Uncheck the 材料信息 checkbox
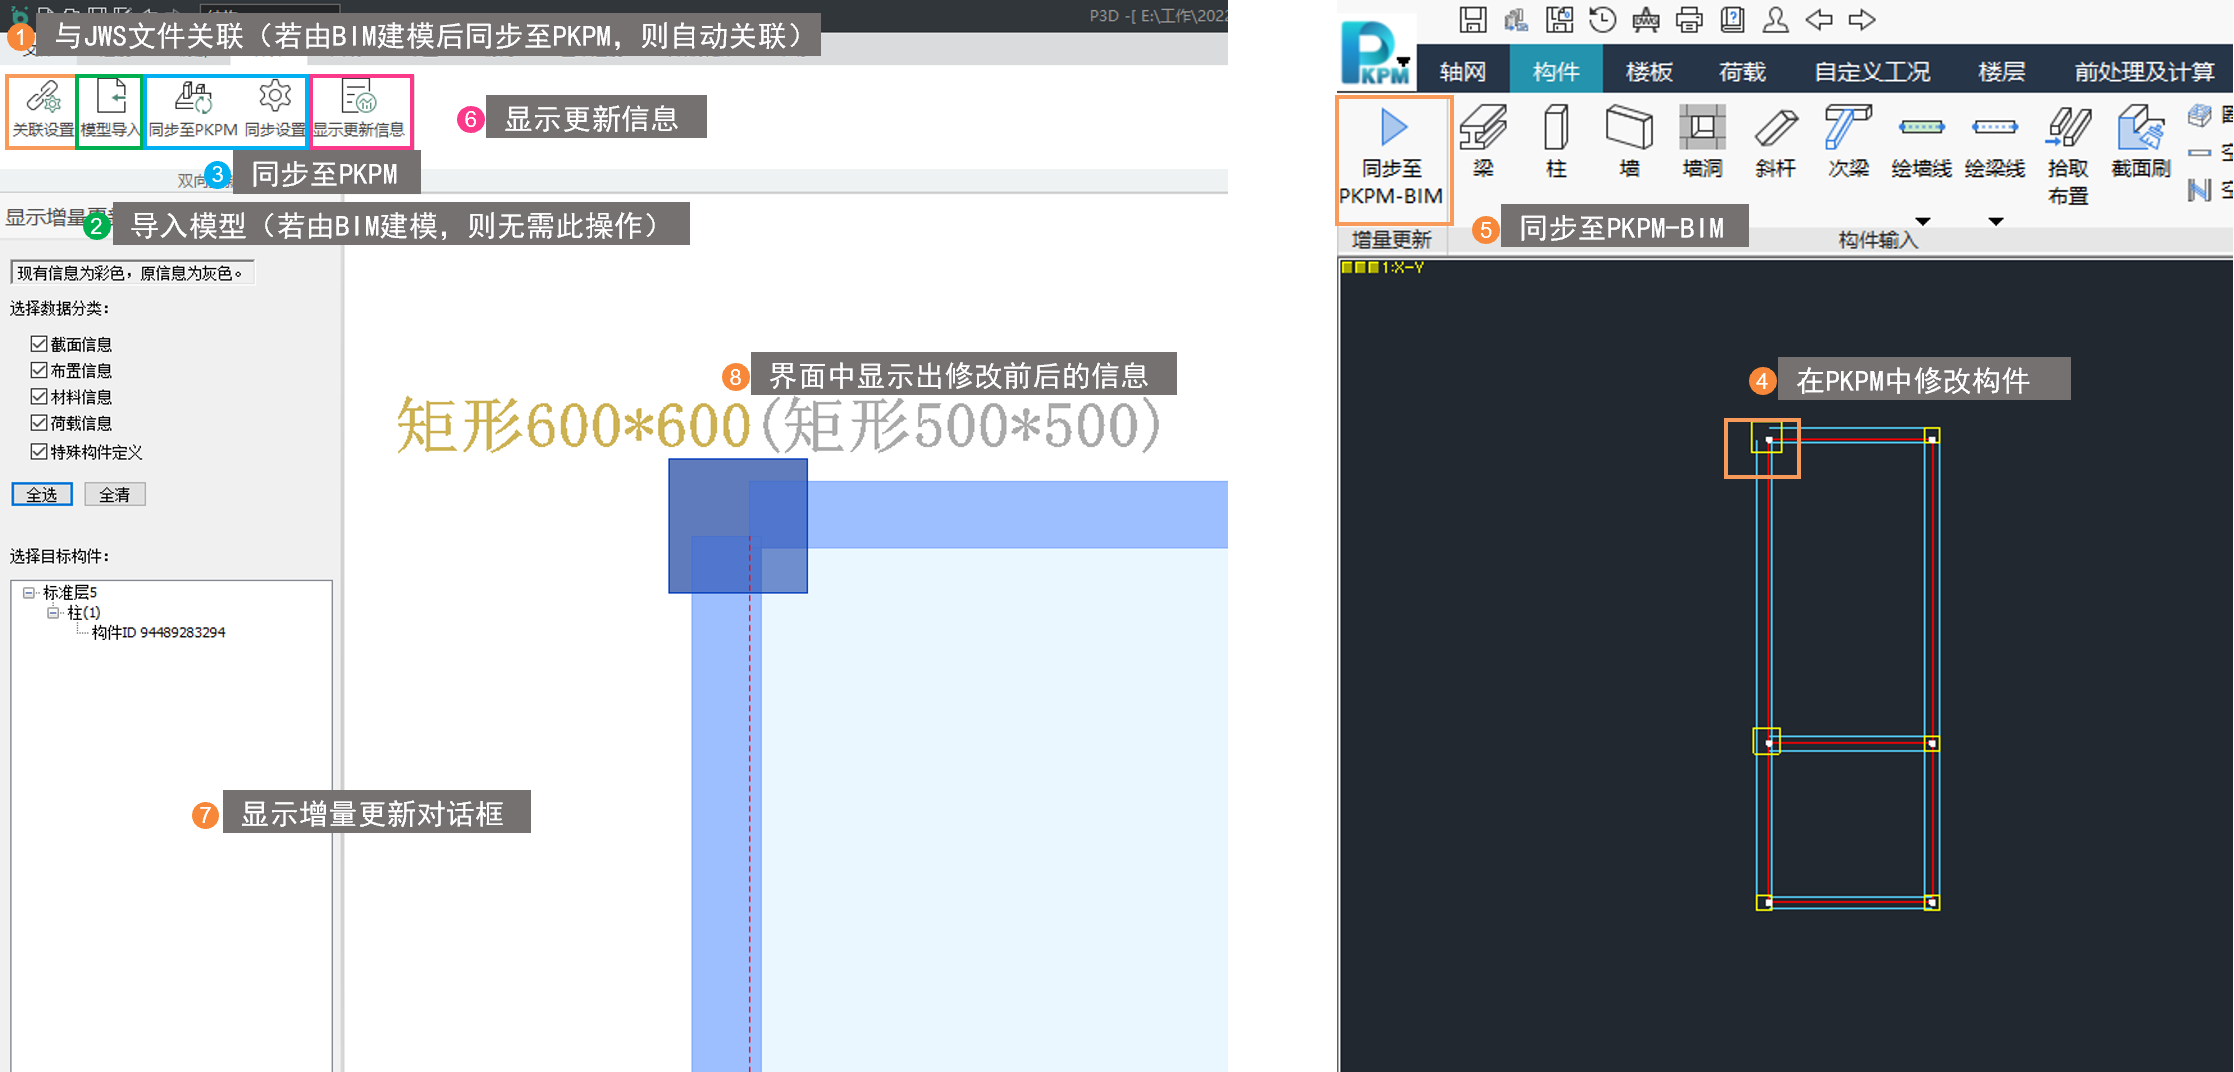 coord(39,397)
